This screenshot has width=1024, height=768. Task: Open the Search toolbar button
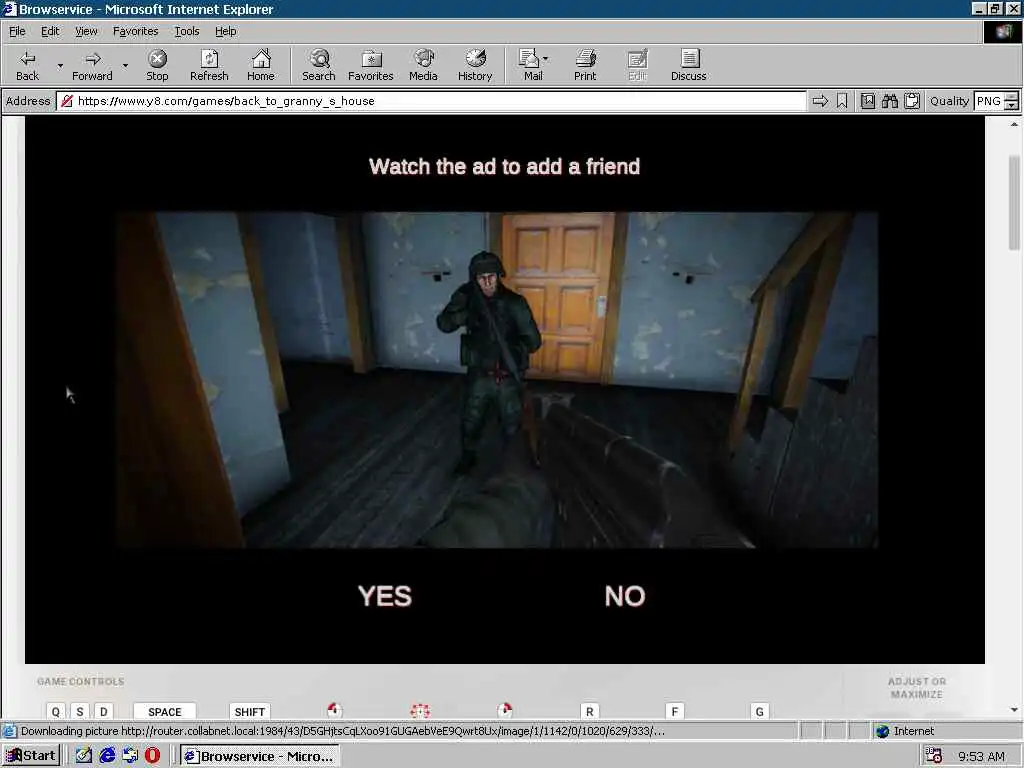pyautogui.click(x=319, y=65)
